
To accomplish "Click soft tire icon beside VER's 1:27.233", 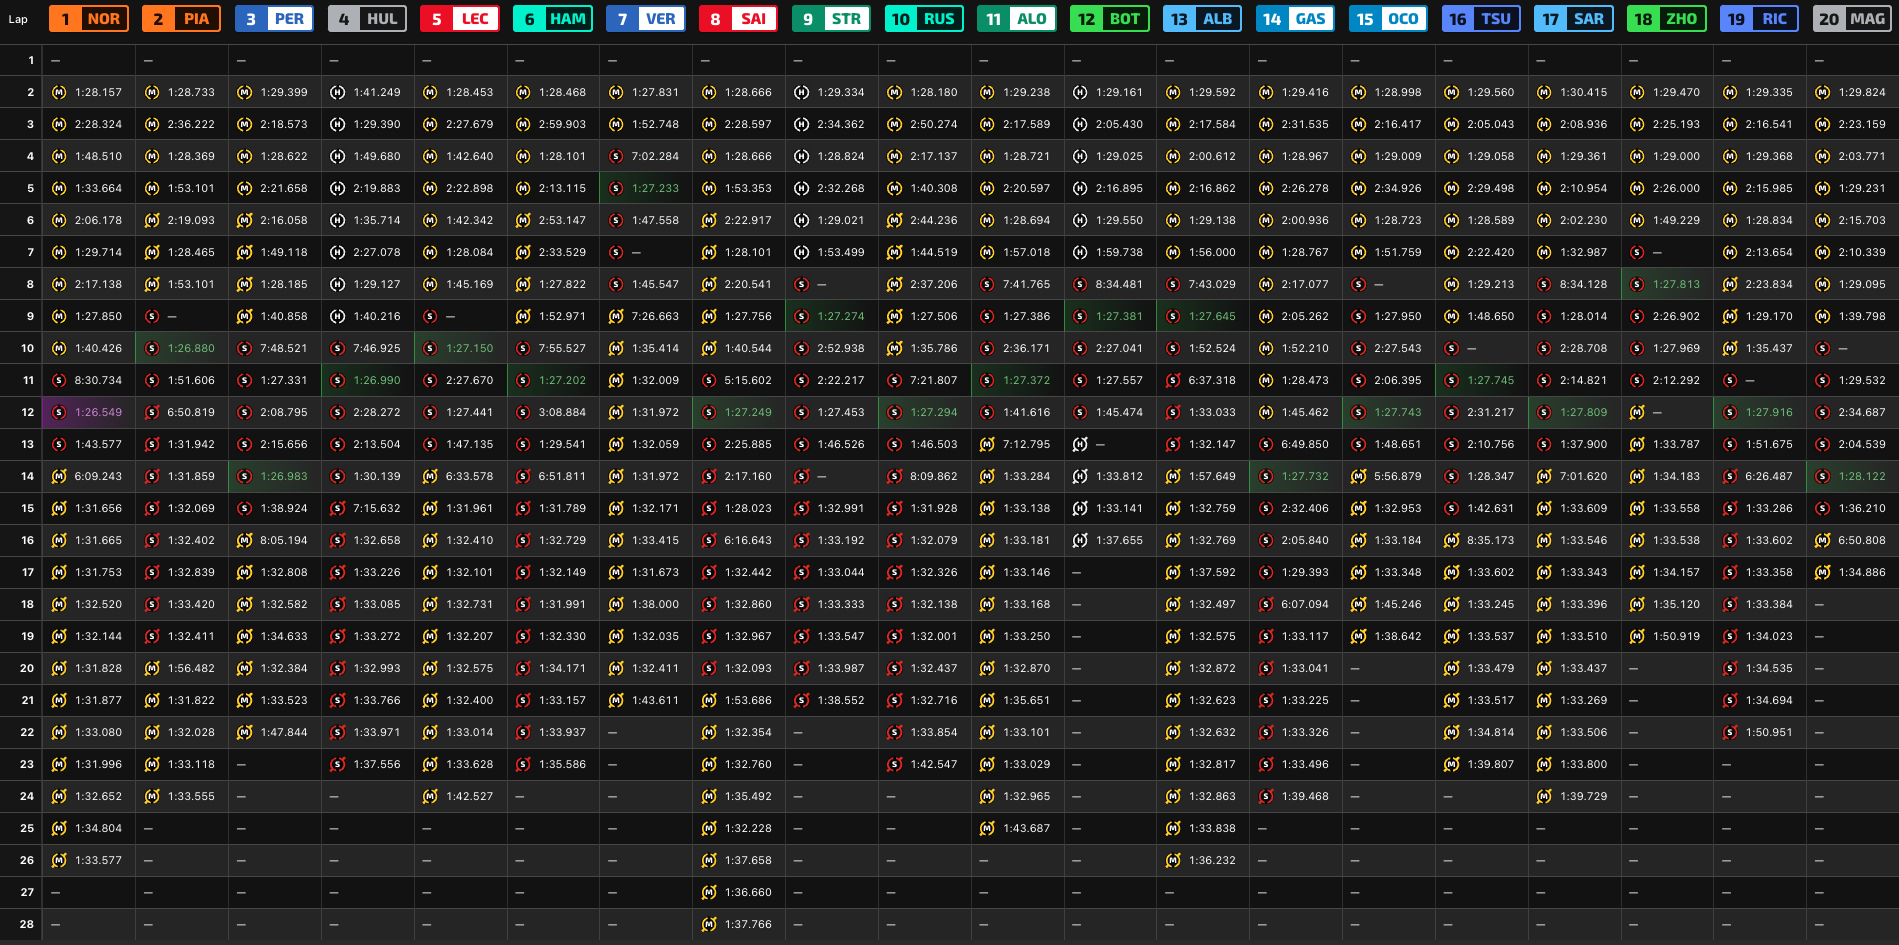I will coord(616,188).
